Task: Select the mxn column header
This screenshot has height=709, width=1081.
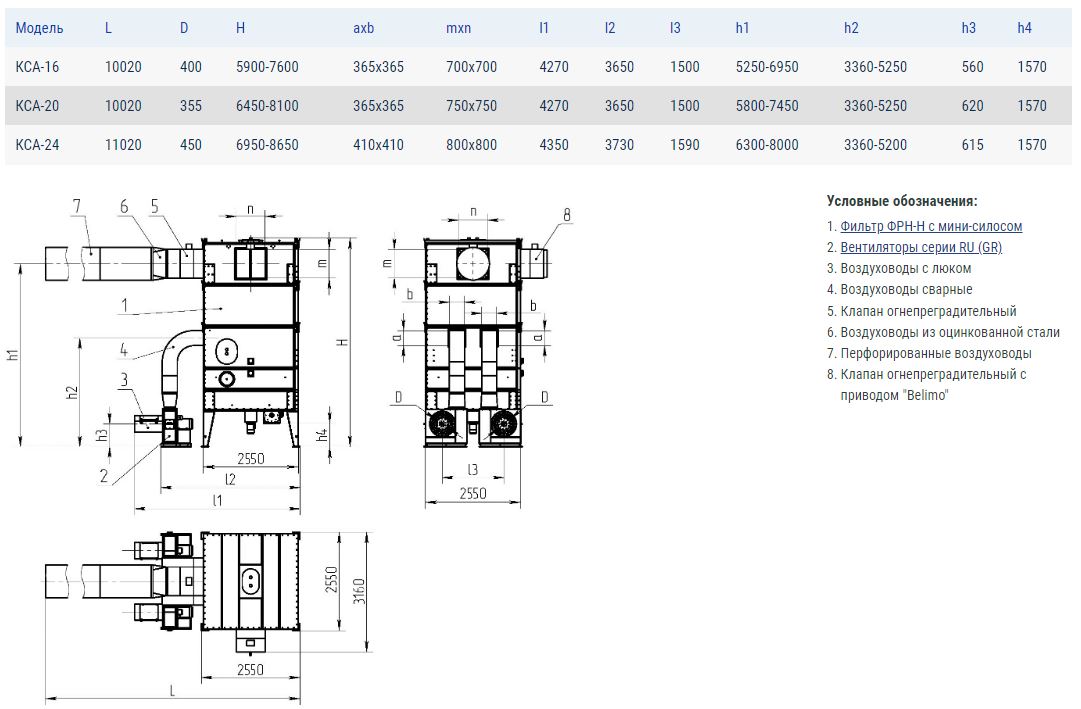Action: point(458,28)
